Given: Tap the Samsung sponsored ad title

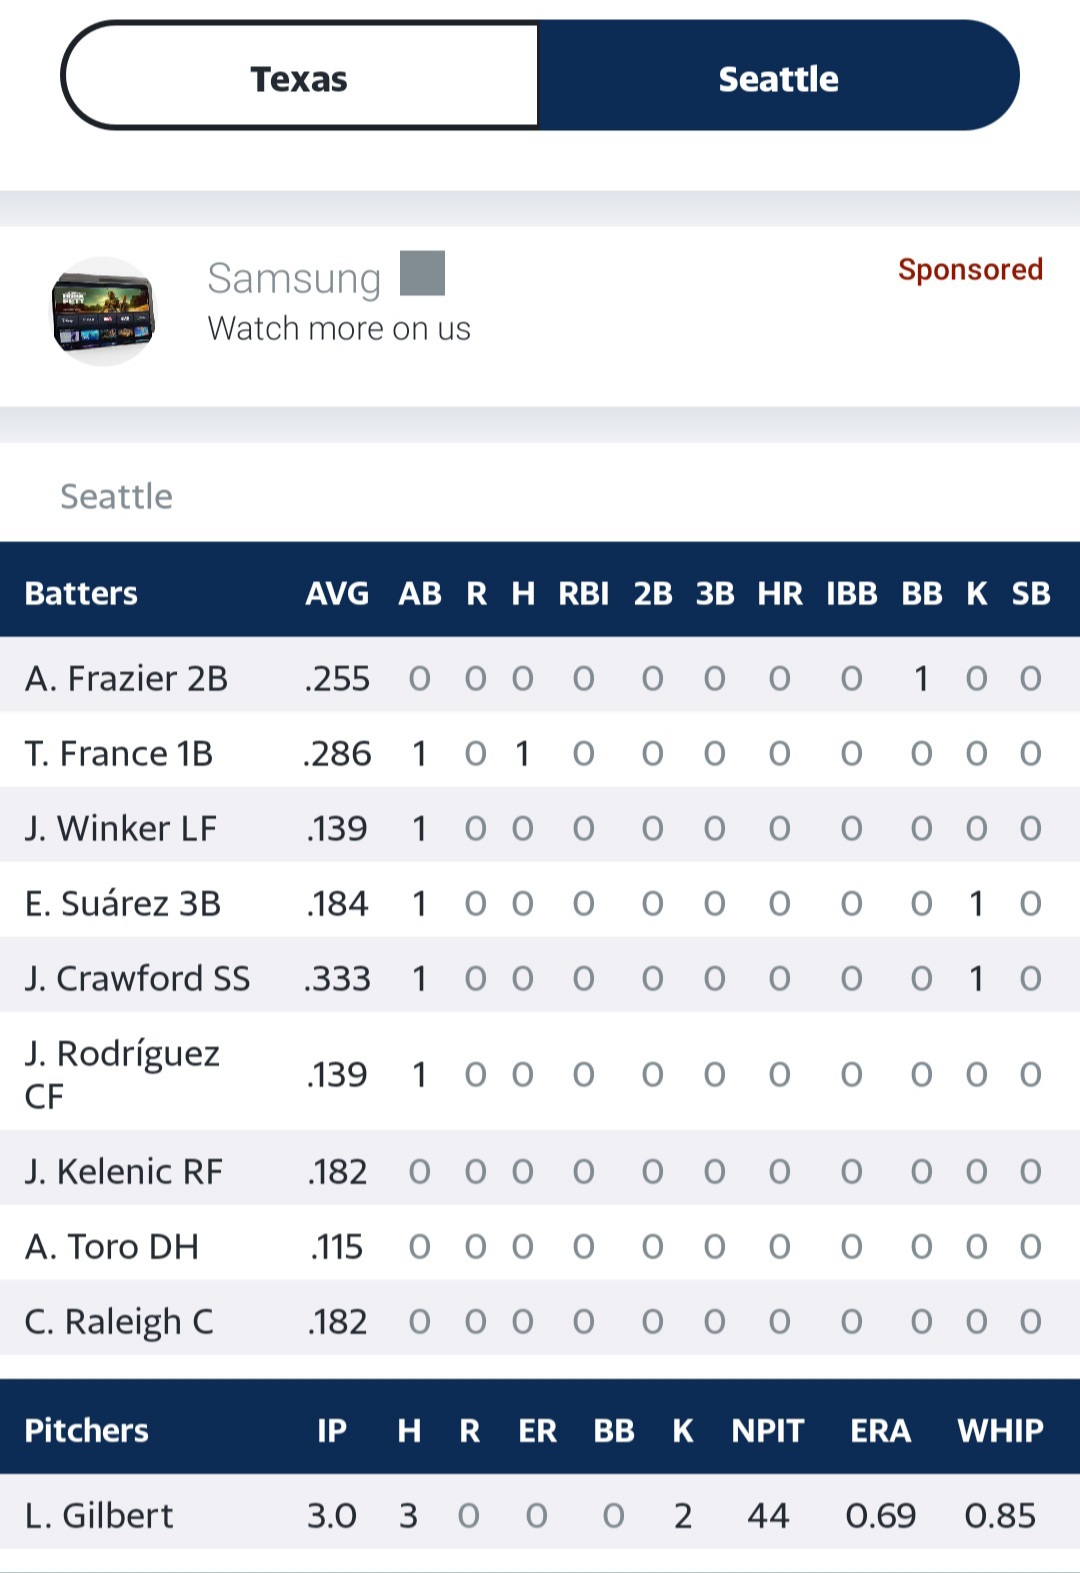Looking at the screenshot, I should (294, 279).
